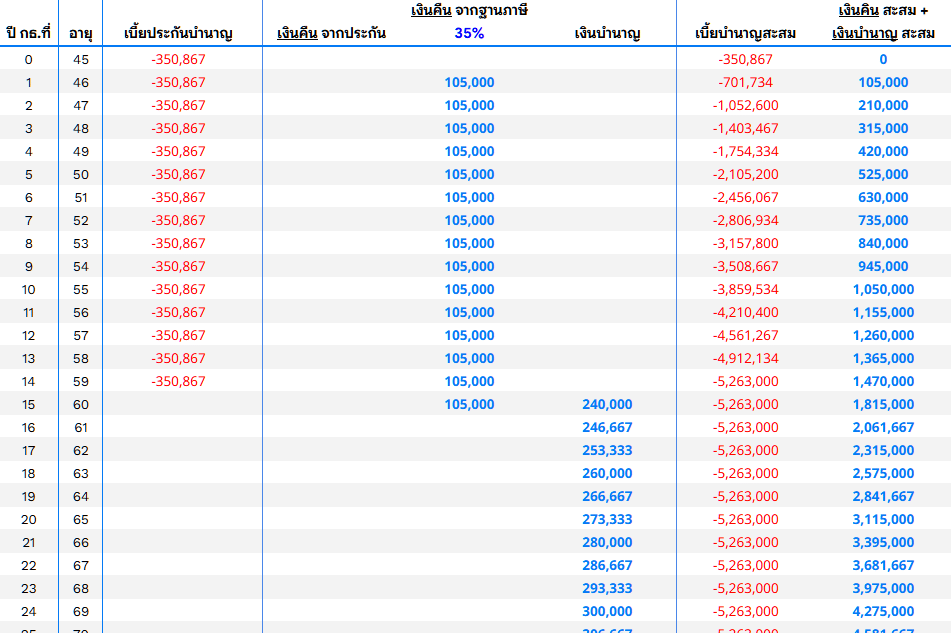Click the policy year 24 cell
This screenshot has height=633, width=951.
[29, 611]
